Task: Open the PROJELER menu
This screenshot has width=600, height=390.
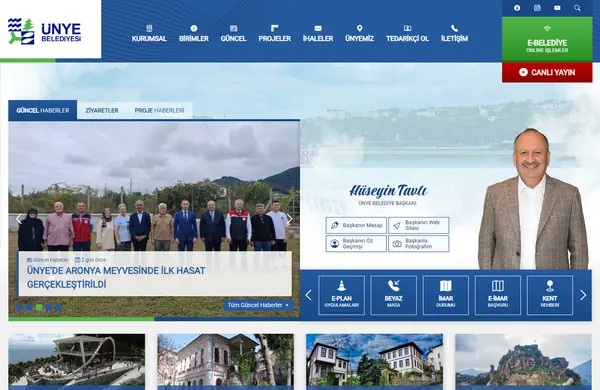Action: (274, 34)
